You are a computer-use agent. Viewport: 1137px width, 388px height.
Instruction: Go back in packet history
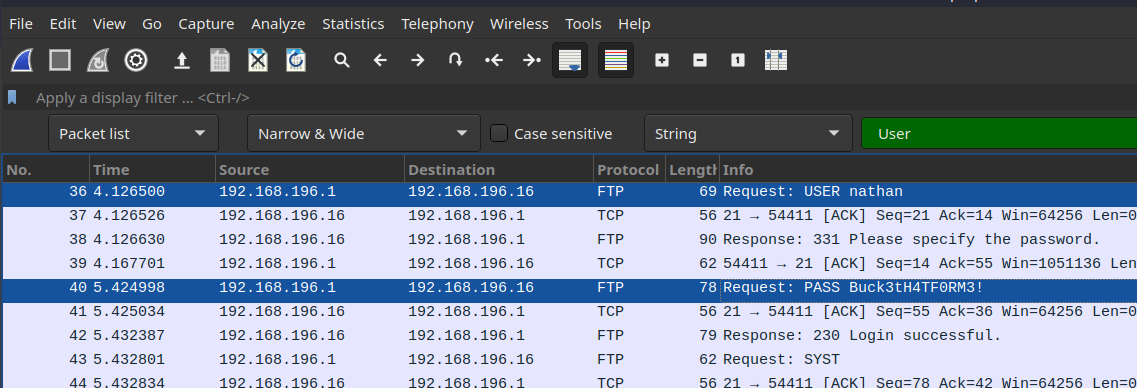(379, 60)
